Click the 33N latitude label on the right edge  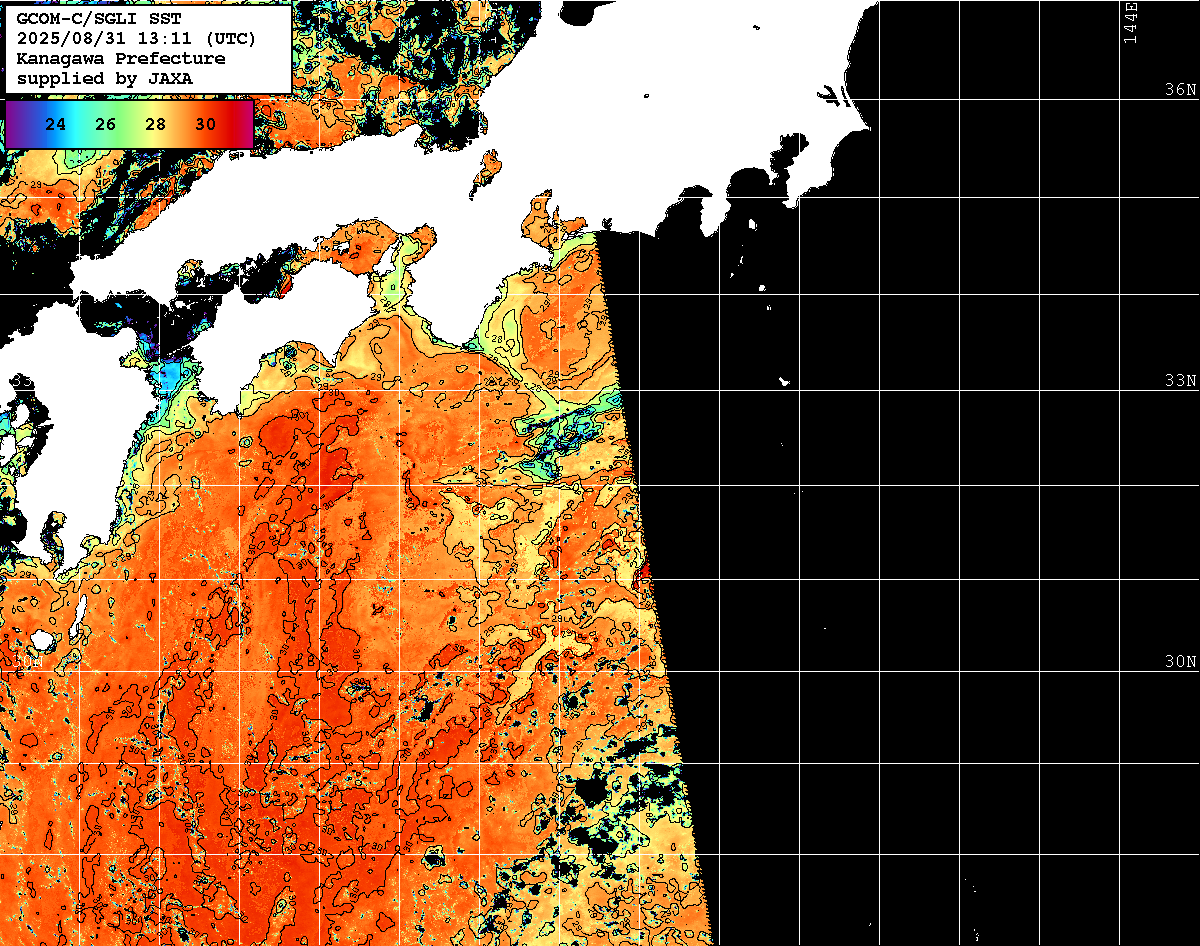1180,381
